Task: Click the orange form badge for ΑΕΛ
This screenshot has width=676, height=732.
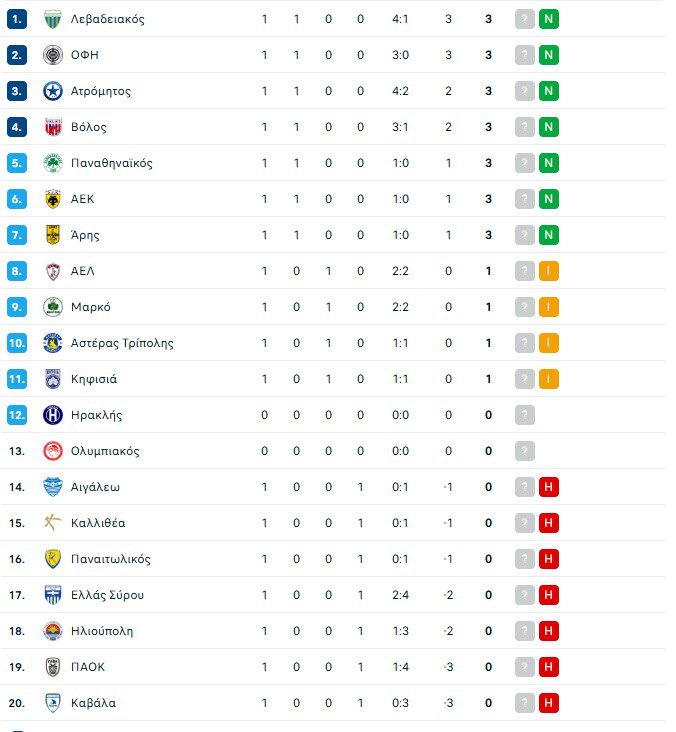Action: [548, 271]
